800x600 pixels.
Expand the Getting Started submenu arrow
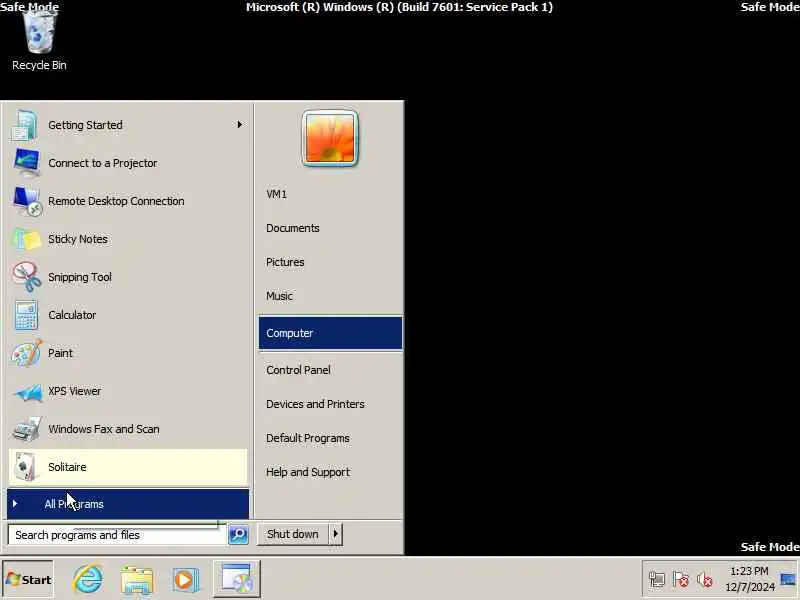(239, 124)
